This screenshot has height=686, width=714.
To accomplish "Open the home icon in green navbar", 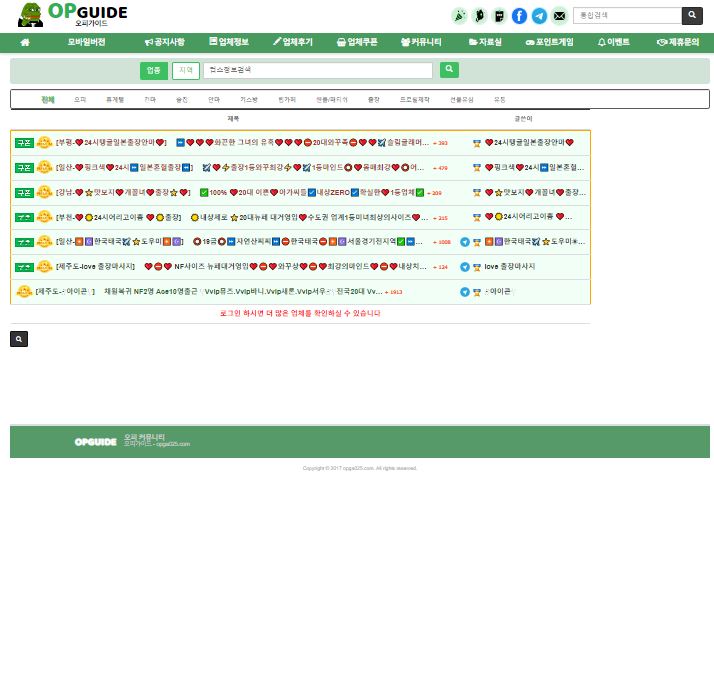I will [25, 42].
